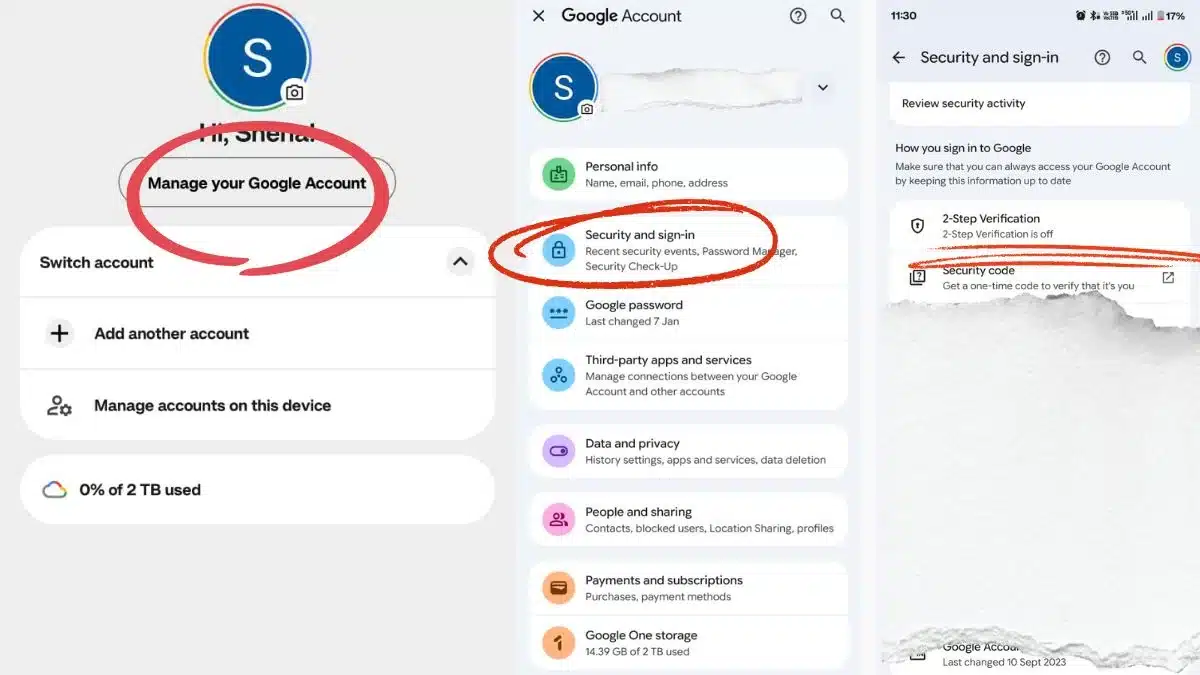The height and width of the screenshot is (675, 1200).
Task: Tap the search icon in Google Account header
Action: point(838,16)
